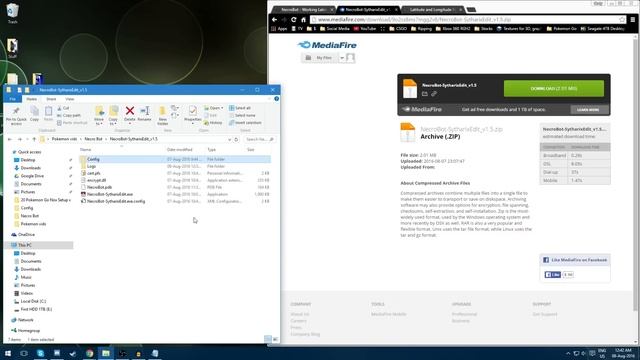Select the Logs folder

tap(175, 166)
